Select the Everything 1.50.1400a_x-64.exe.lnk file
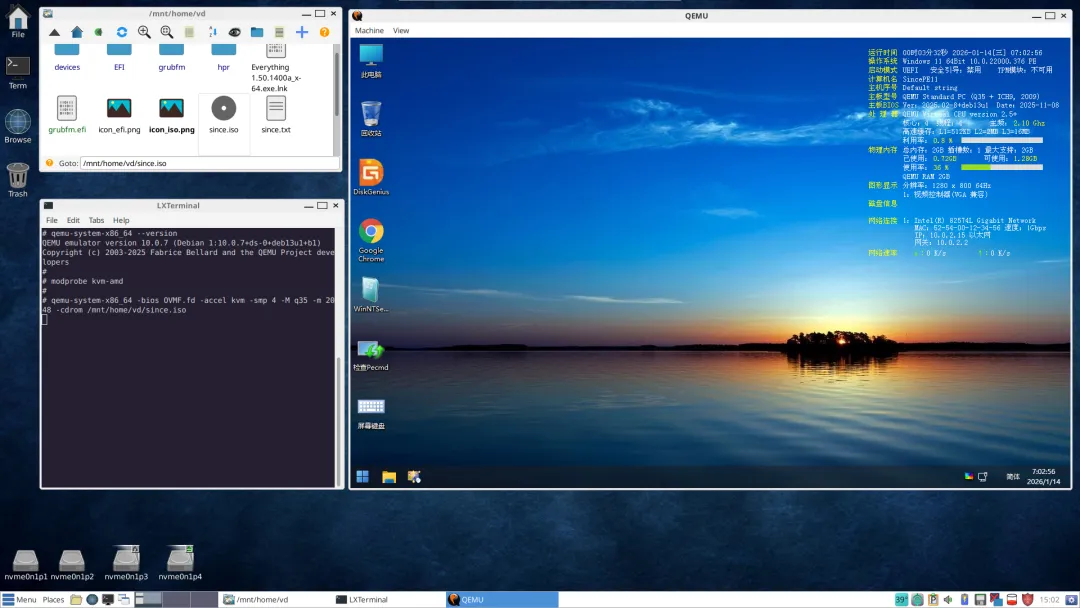 276,69
